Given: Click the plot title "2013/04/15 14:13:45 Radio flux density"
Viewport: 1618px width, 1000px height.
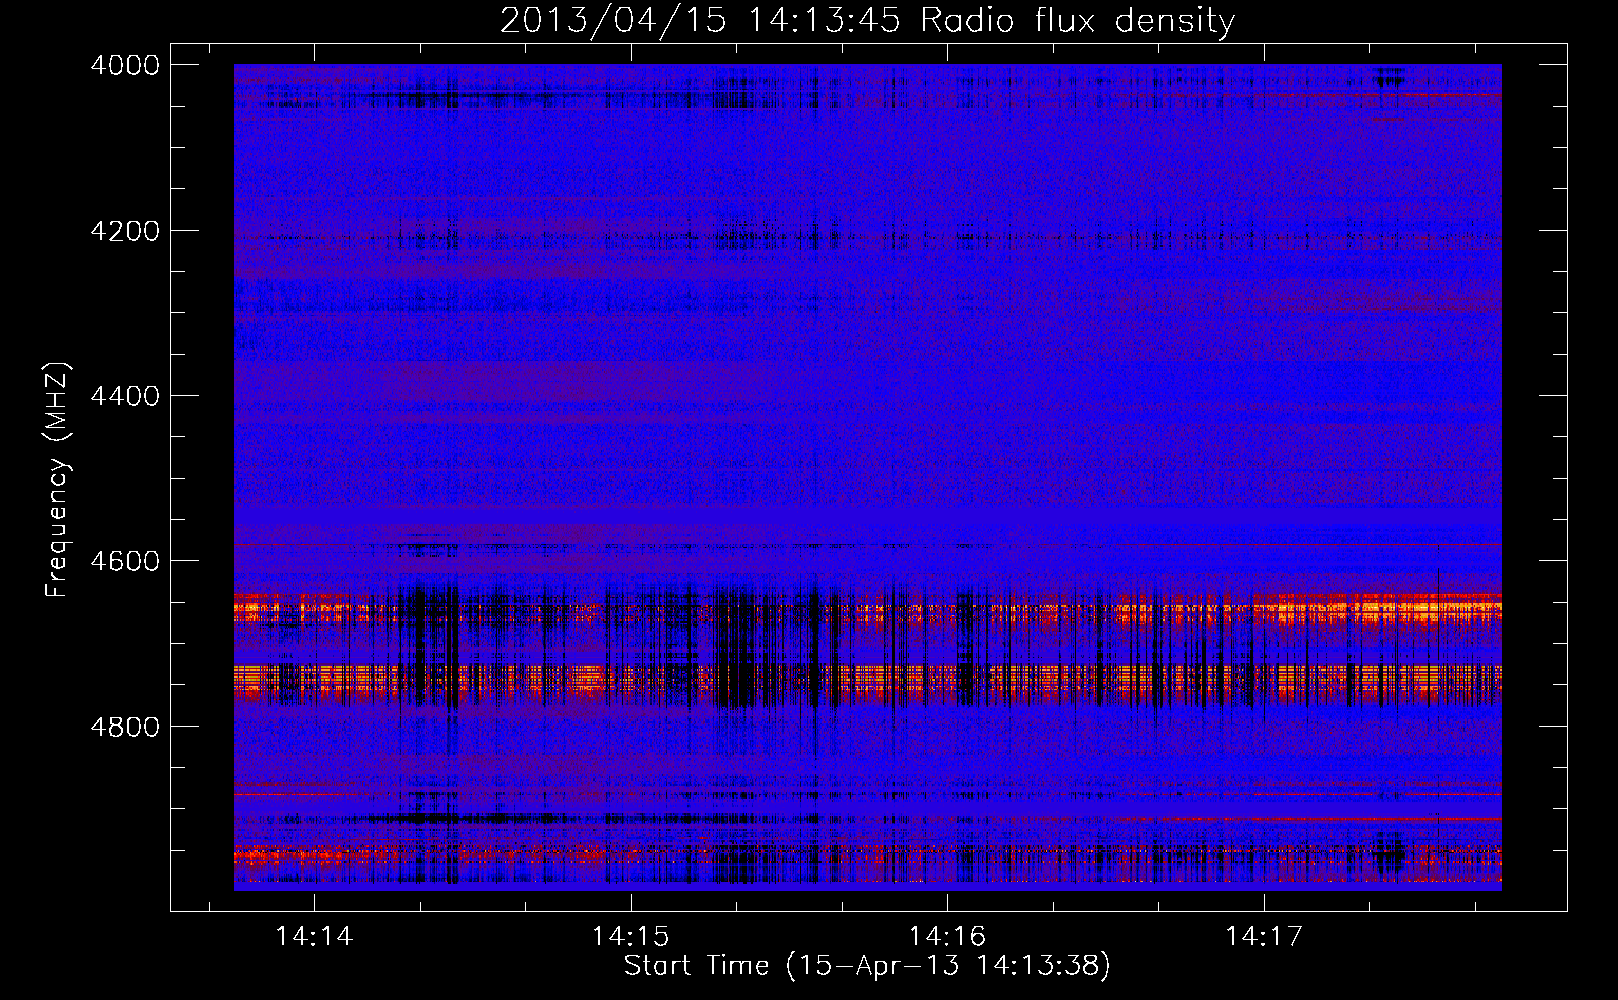Looking at the screenshot, I should pos(867,21).
